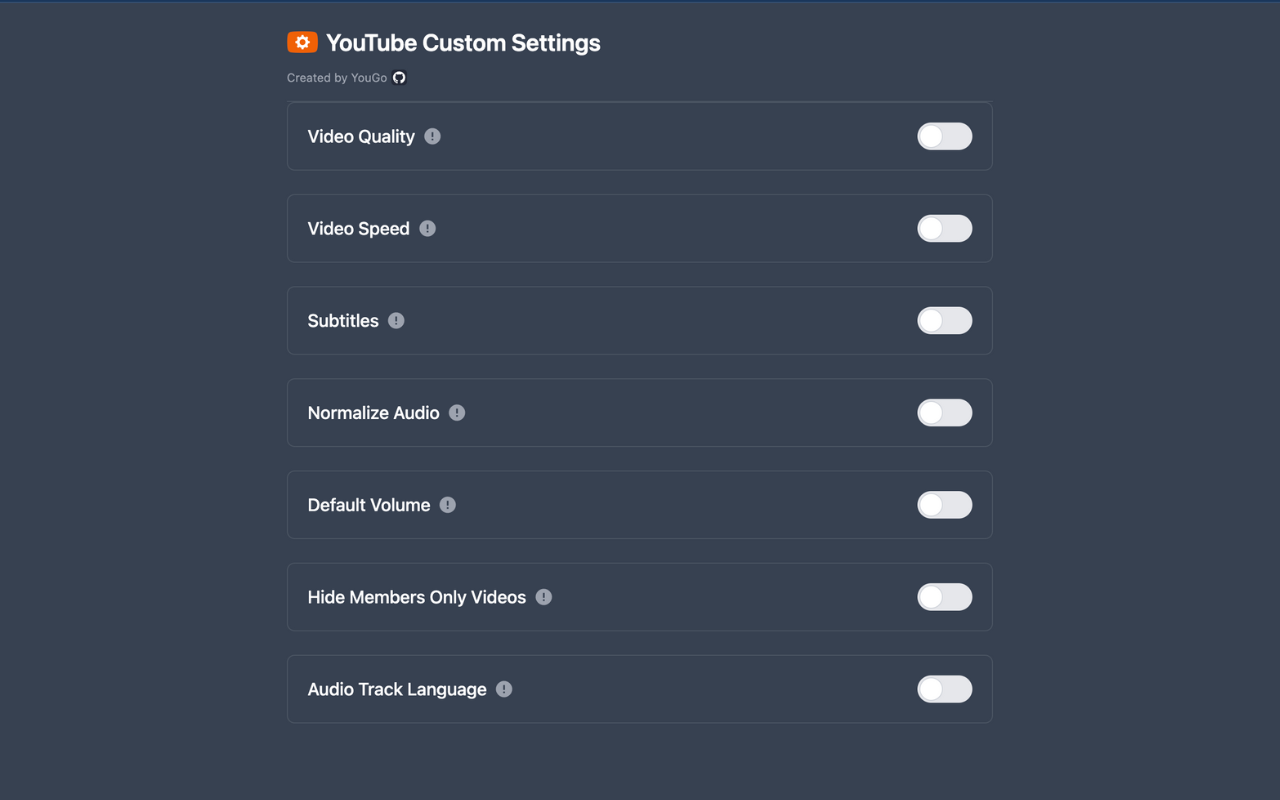The width and height of the screenshot is (1280, 800).
Task: Click the Created by YouGo text
Action: point(337,78)
